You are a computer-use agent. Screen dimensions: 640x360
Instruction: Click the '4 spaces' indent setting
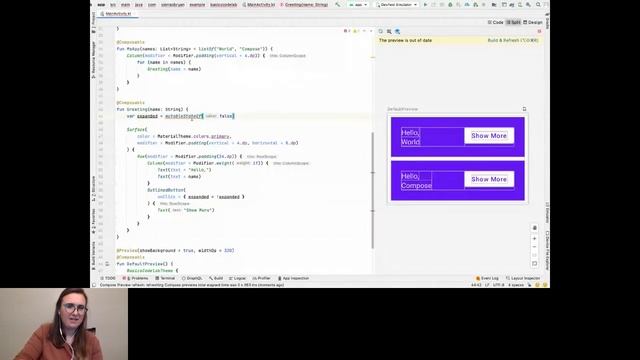pos(516,285)
